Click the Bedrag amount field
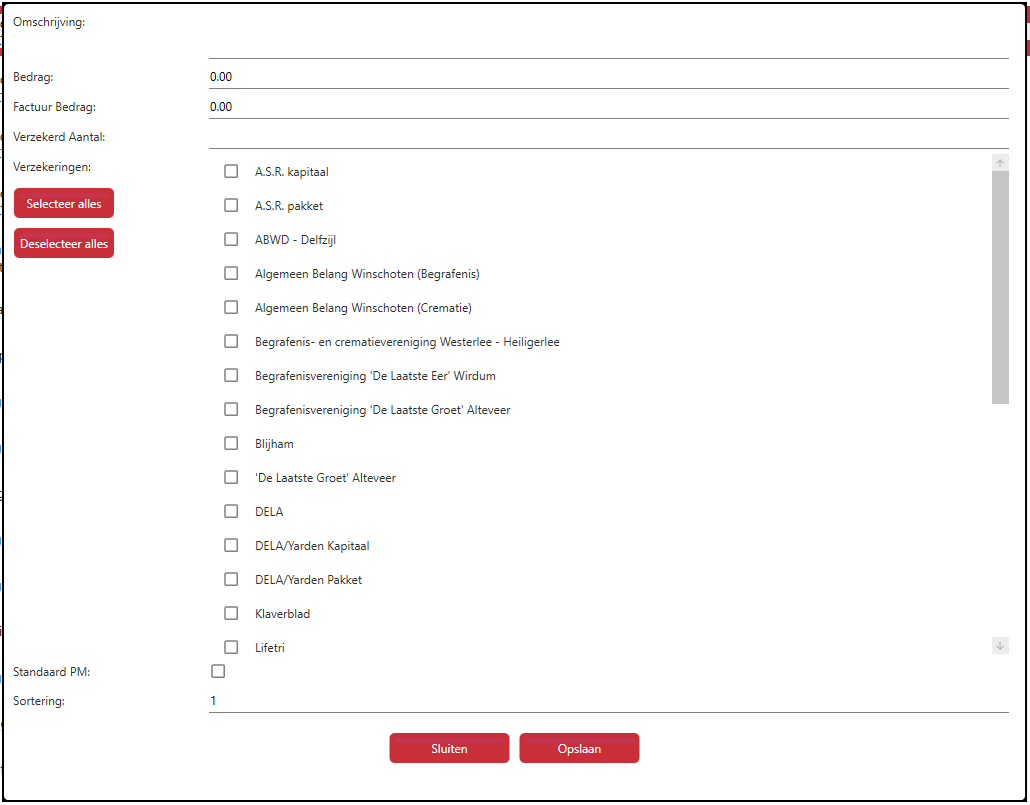Viewport: 1030px width, 805px height. 608,77
